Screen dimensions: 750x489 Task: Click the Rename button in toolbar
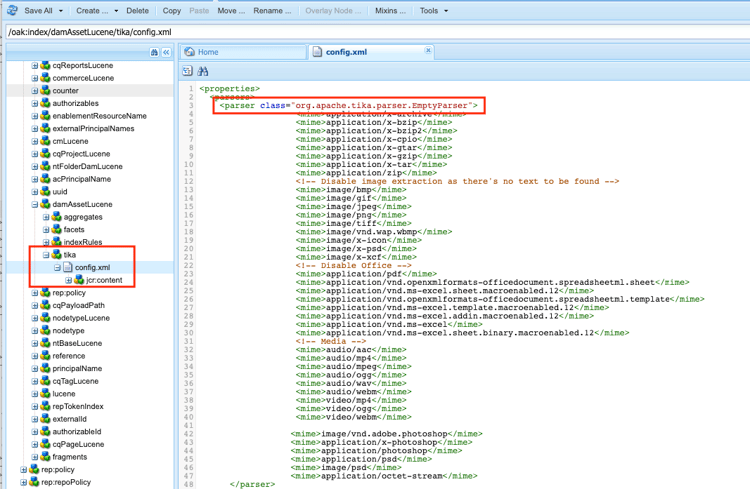tap(272, 11)
